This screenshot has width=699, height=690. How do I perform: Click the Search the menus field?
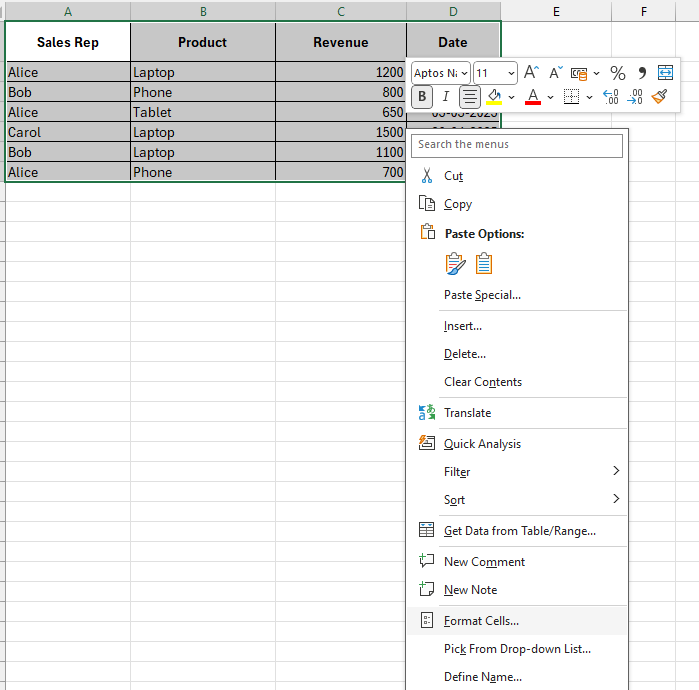pyautogui.click(x=517, y=145)
